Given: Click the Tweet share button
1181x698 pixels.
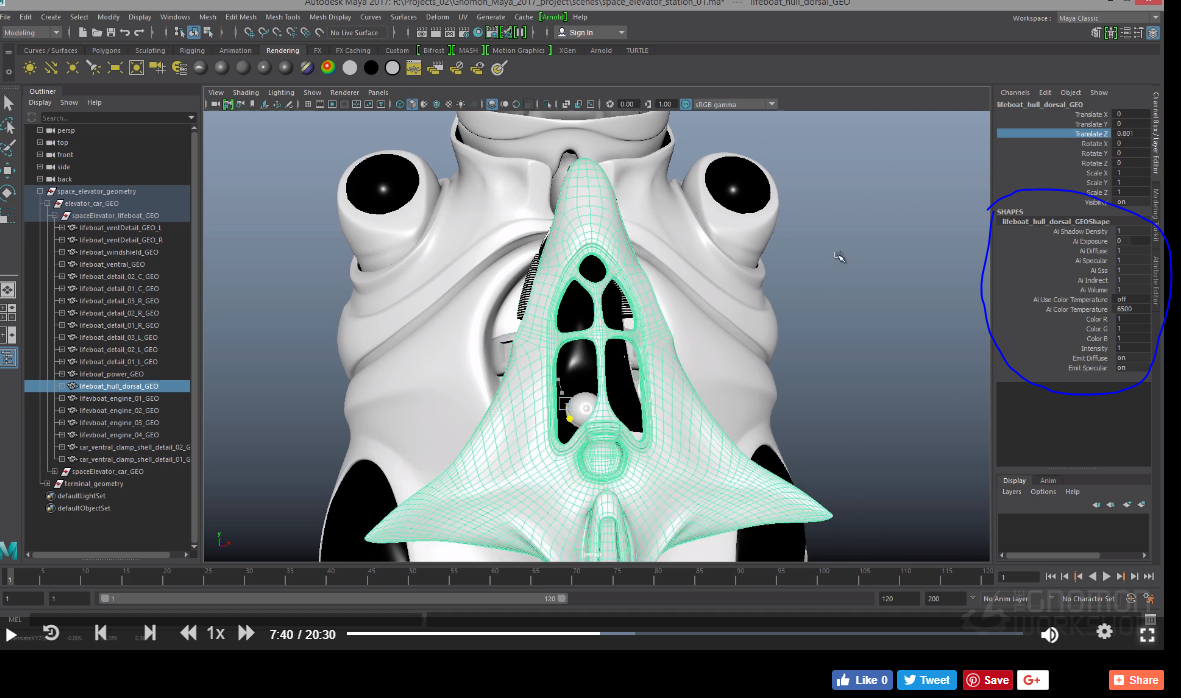Looking at the screenshot, I should (926, 679).
